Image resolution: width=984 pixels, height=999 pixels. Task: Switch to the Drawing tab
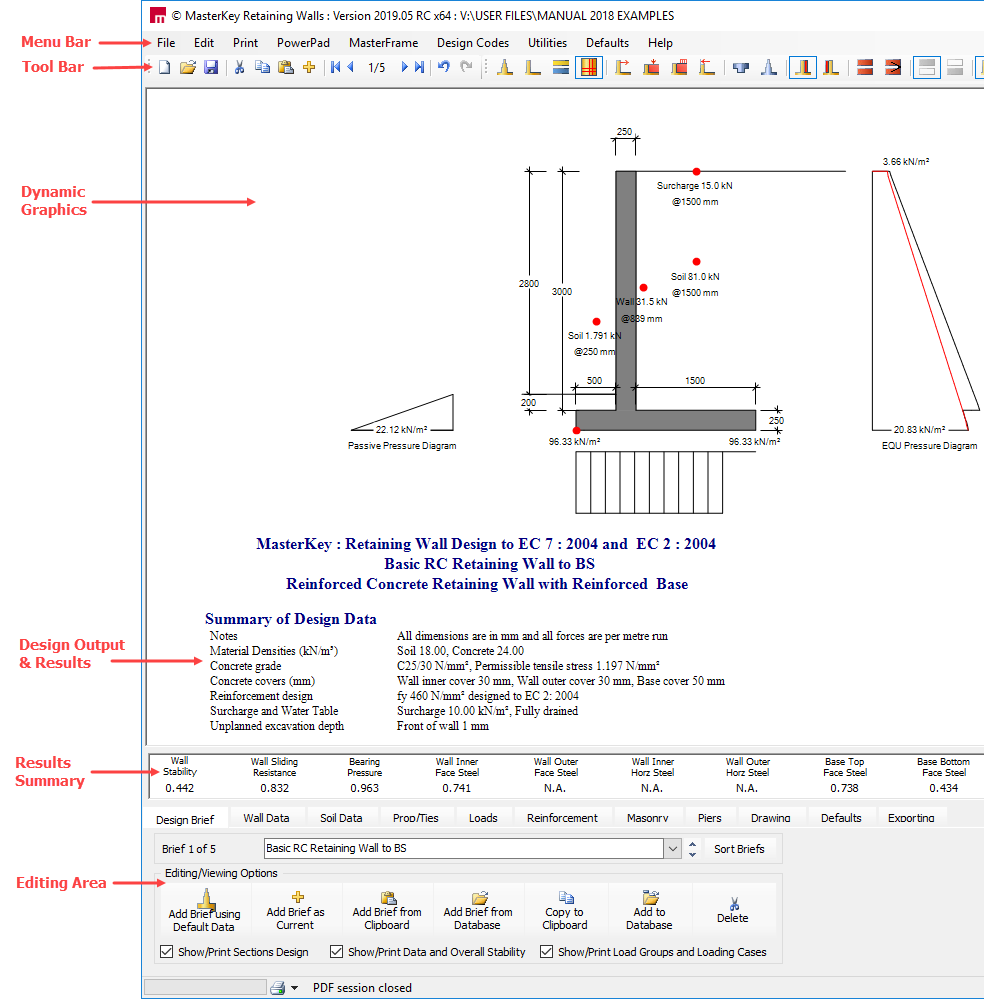pyautogui.click(x=771, y=818)
